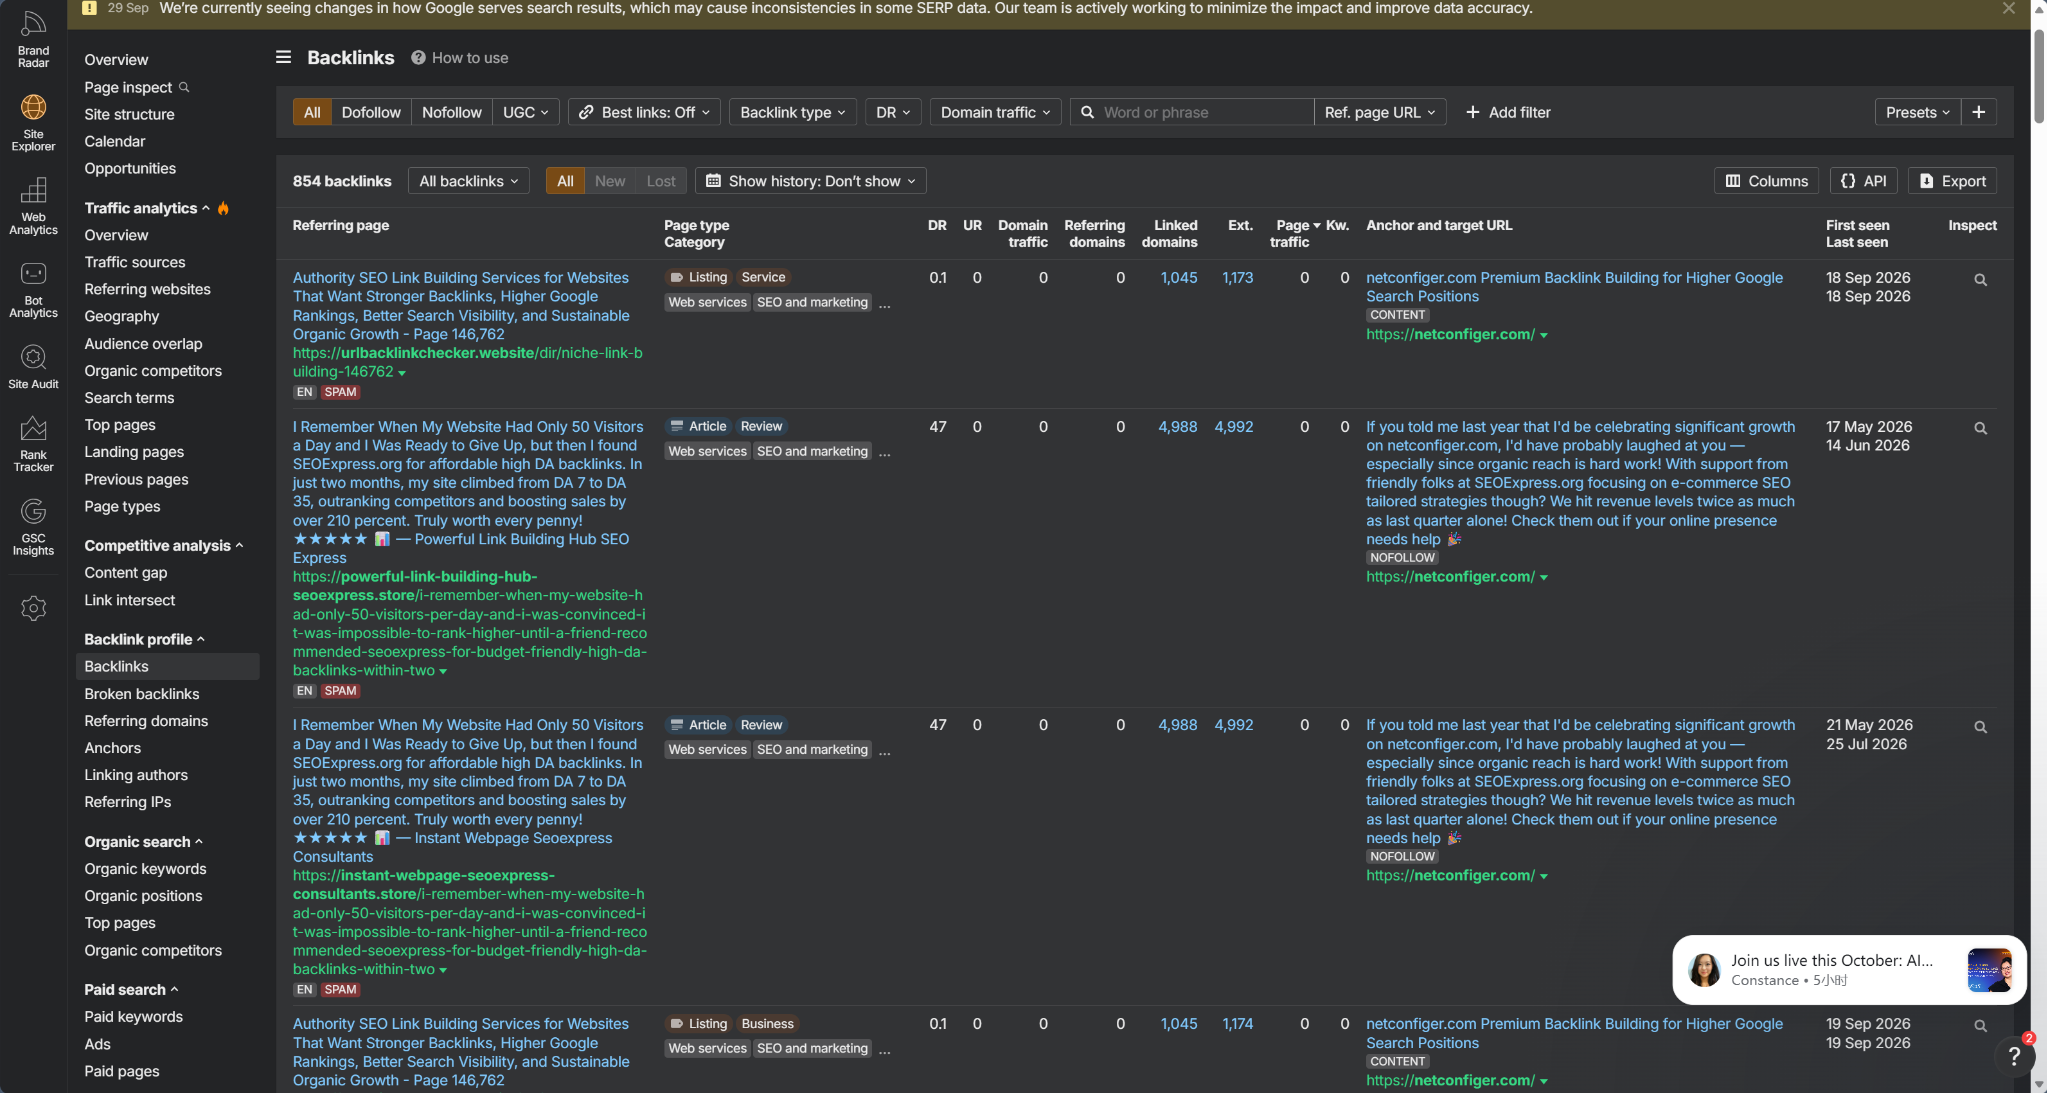Open the help question mark bubble
Screen dimensions: 2047x1093
(x=2014, y=1056)
